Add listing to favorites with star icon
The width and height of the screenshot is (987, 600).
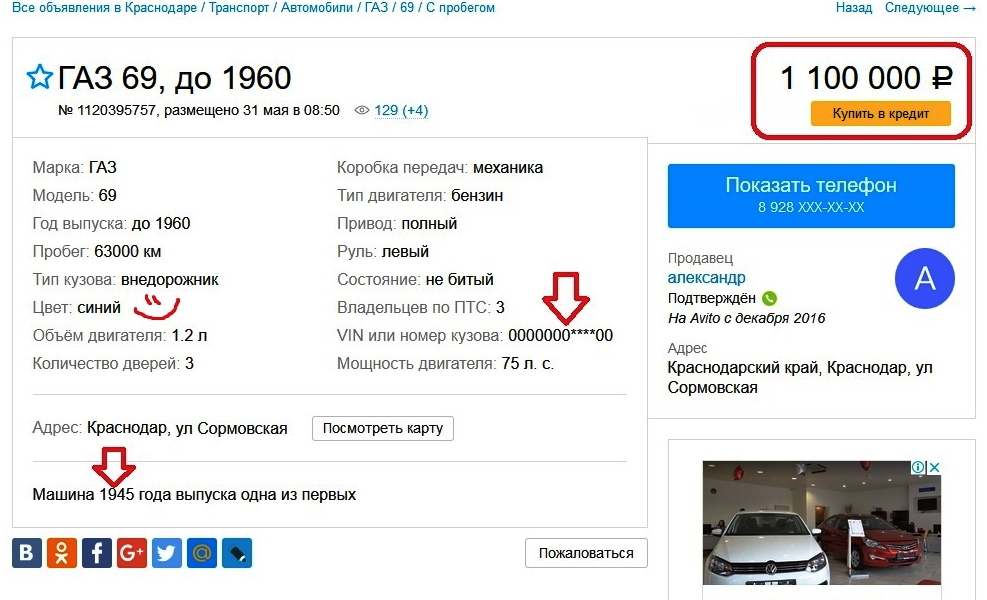pos(39,77)
